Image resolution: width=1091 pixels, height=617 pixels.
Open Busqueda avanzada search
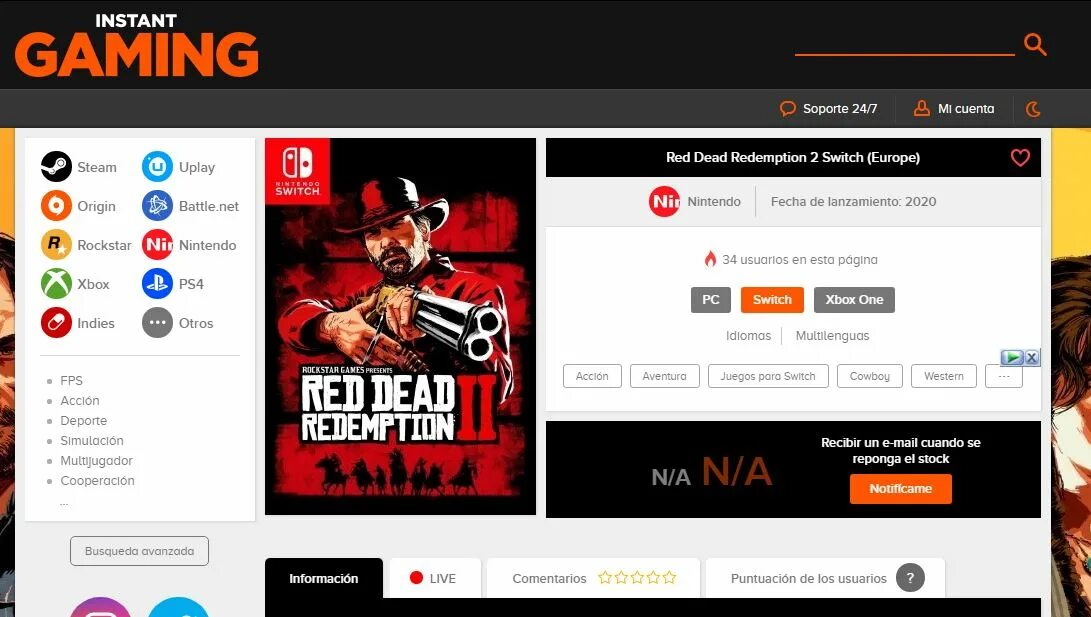(139, 551)
